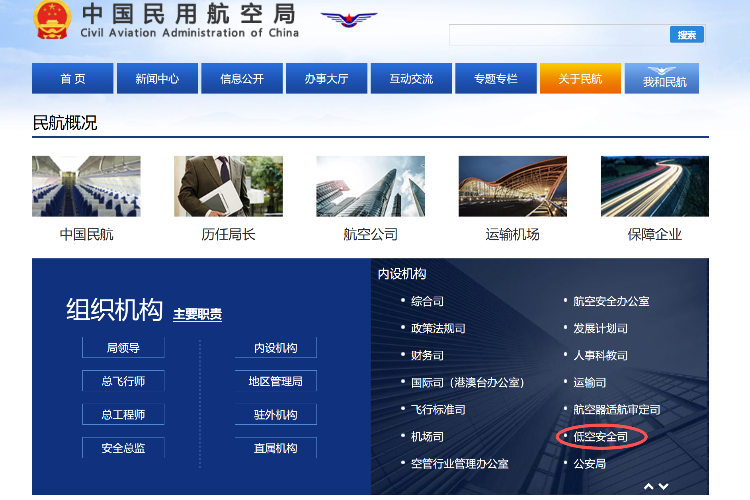750x500 pixels.
Task: Open the 低空安全司 department link
Action: tap(600, 437)
